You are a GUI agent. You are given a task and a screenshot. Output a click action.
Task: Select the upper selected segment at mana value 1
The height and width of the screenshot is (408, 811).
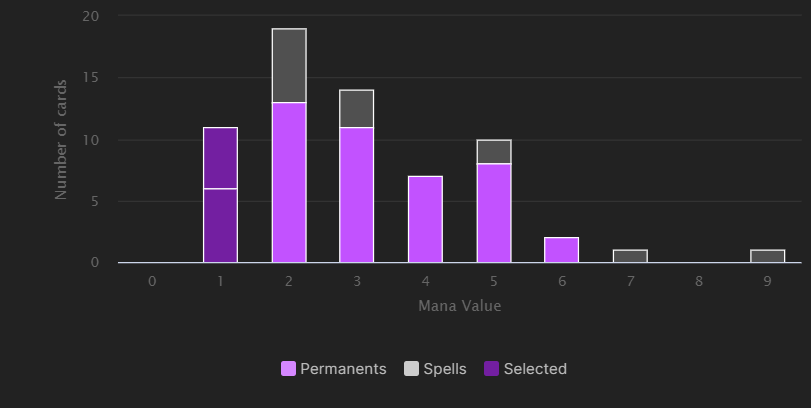pyautogui.click(x=220, y=158)
